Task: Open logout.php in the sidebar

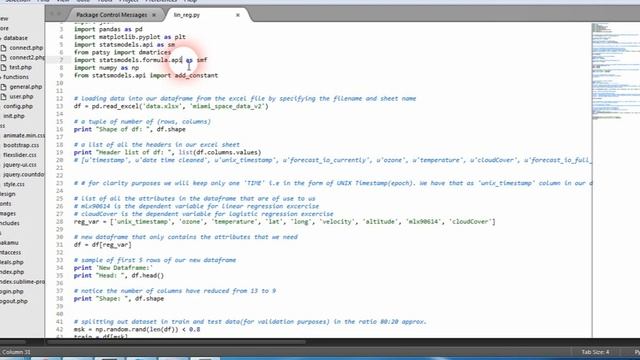Action: (x=14, y=301)
